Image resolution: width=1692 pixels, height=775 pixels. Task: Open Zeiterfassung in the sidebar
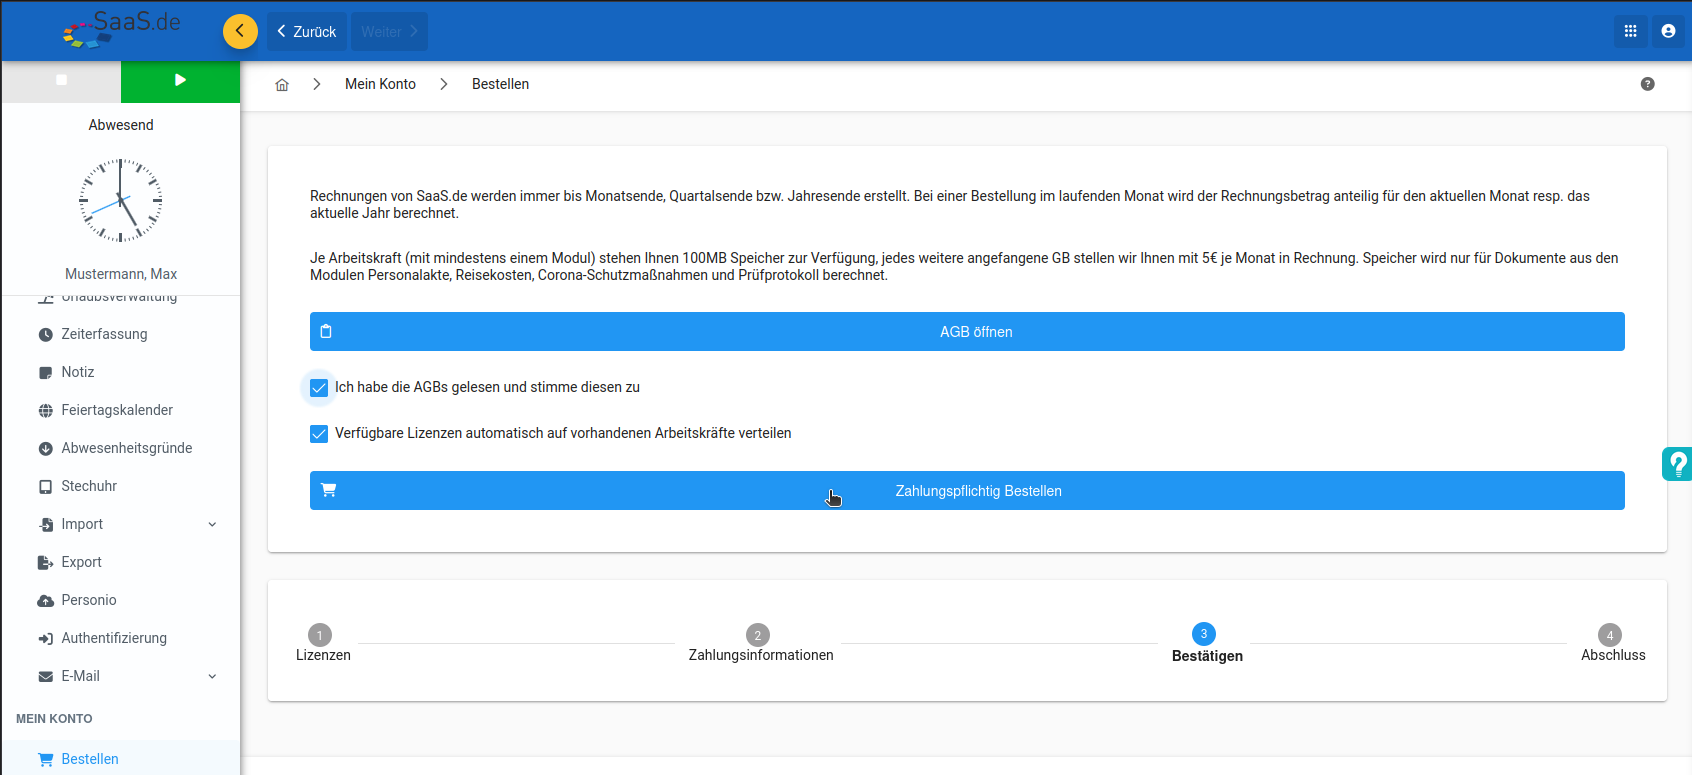click(x=104, y=334)
